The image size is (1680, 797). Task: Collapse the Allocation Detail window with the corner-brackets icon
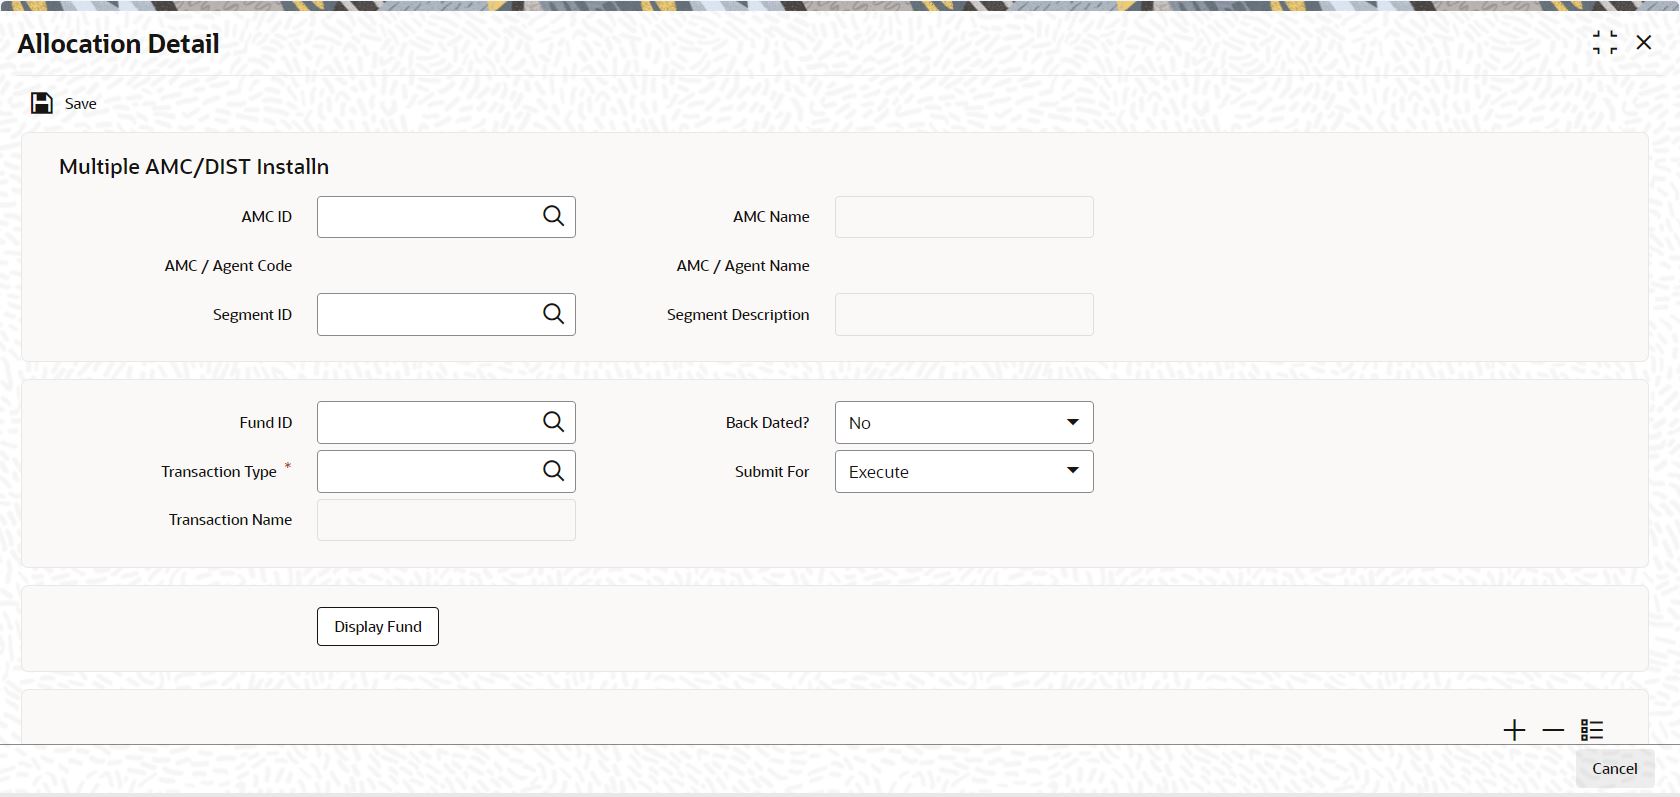[x=1605, y=42]
